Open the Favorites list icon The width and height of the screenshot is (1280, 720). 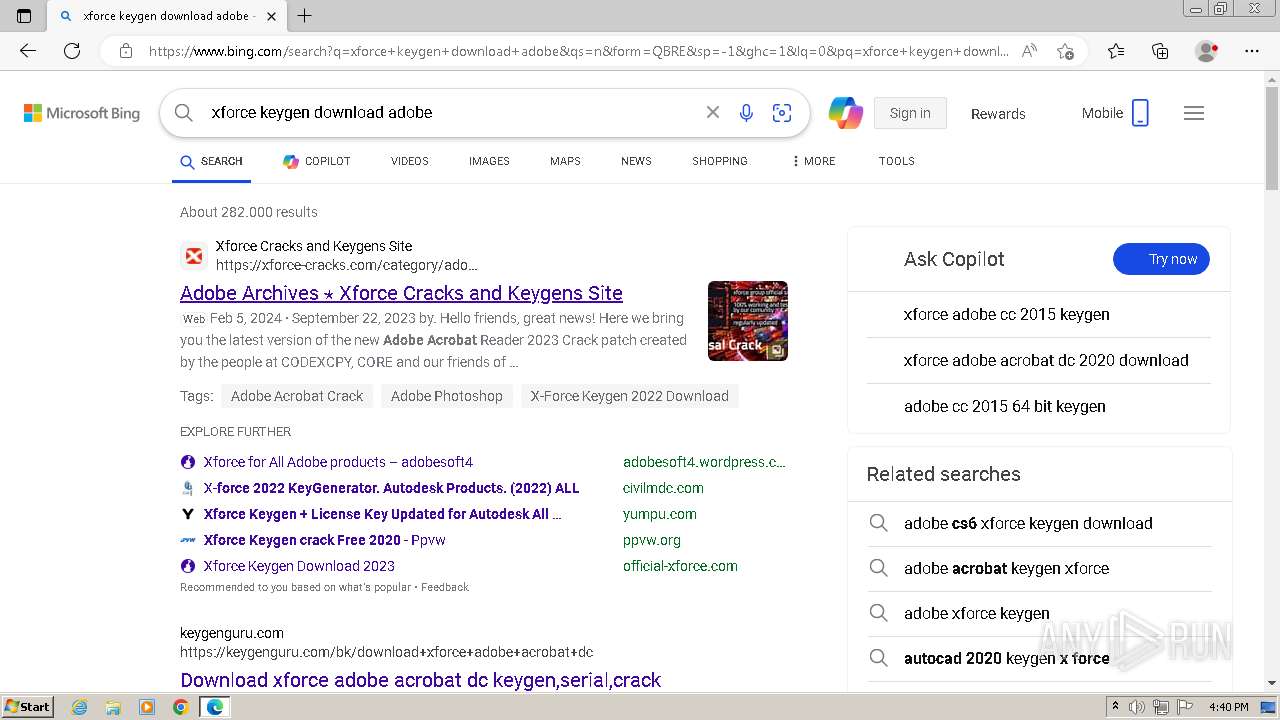[1116, 51]
